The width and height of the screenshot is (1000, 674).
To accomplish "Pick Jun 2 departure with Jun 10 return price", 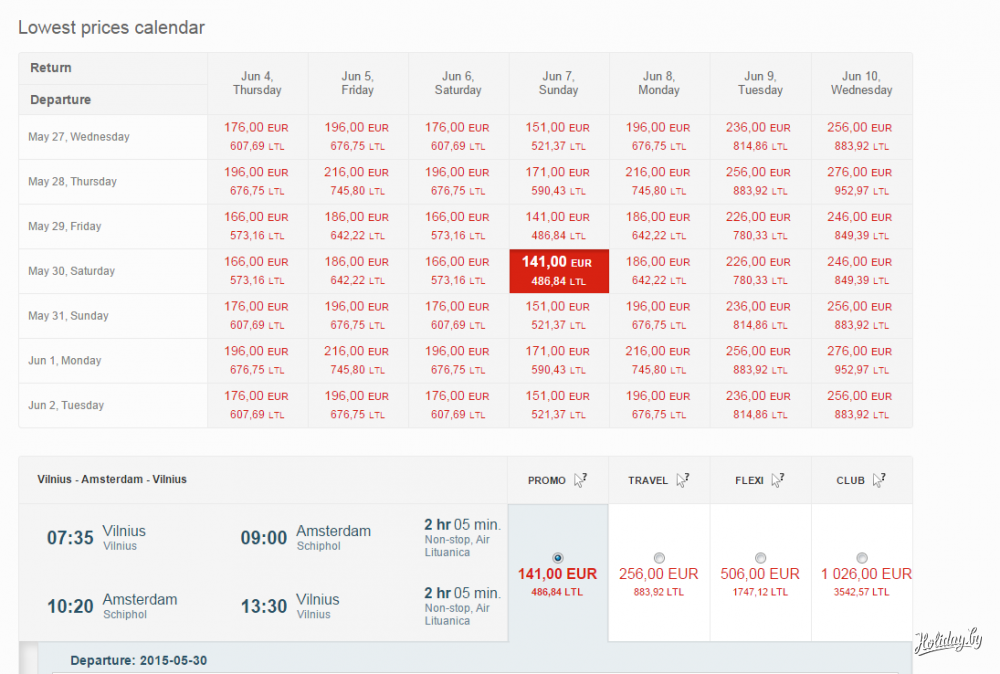I will tap(860, 405).
